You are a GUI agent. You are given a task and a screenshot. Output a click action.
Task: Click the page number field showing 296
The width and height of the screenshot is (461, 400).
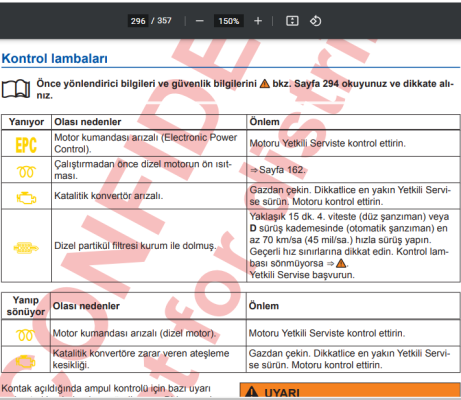click(138, 21)
